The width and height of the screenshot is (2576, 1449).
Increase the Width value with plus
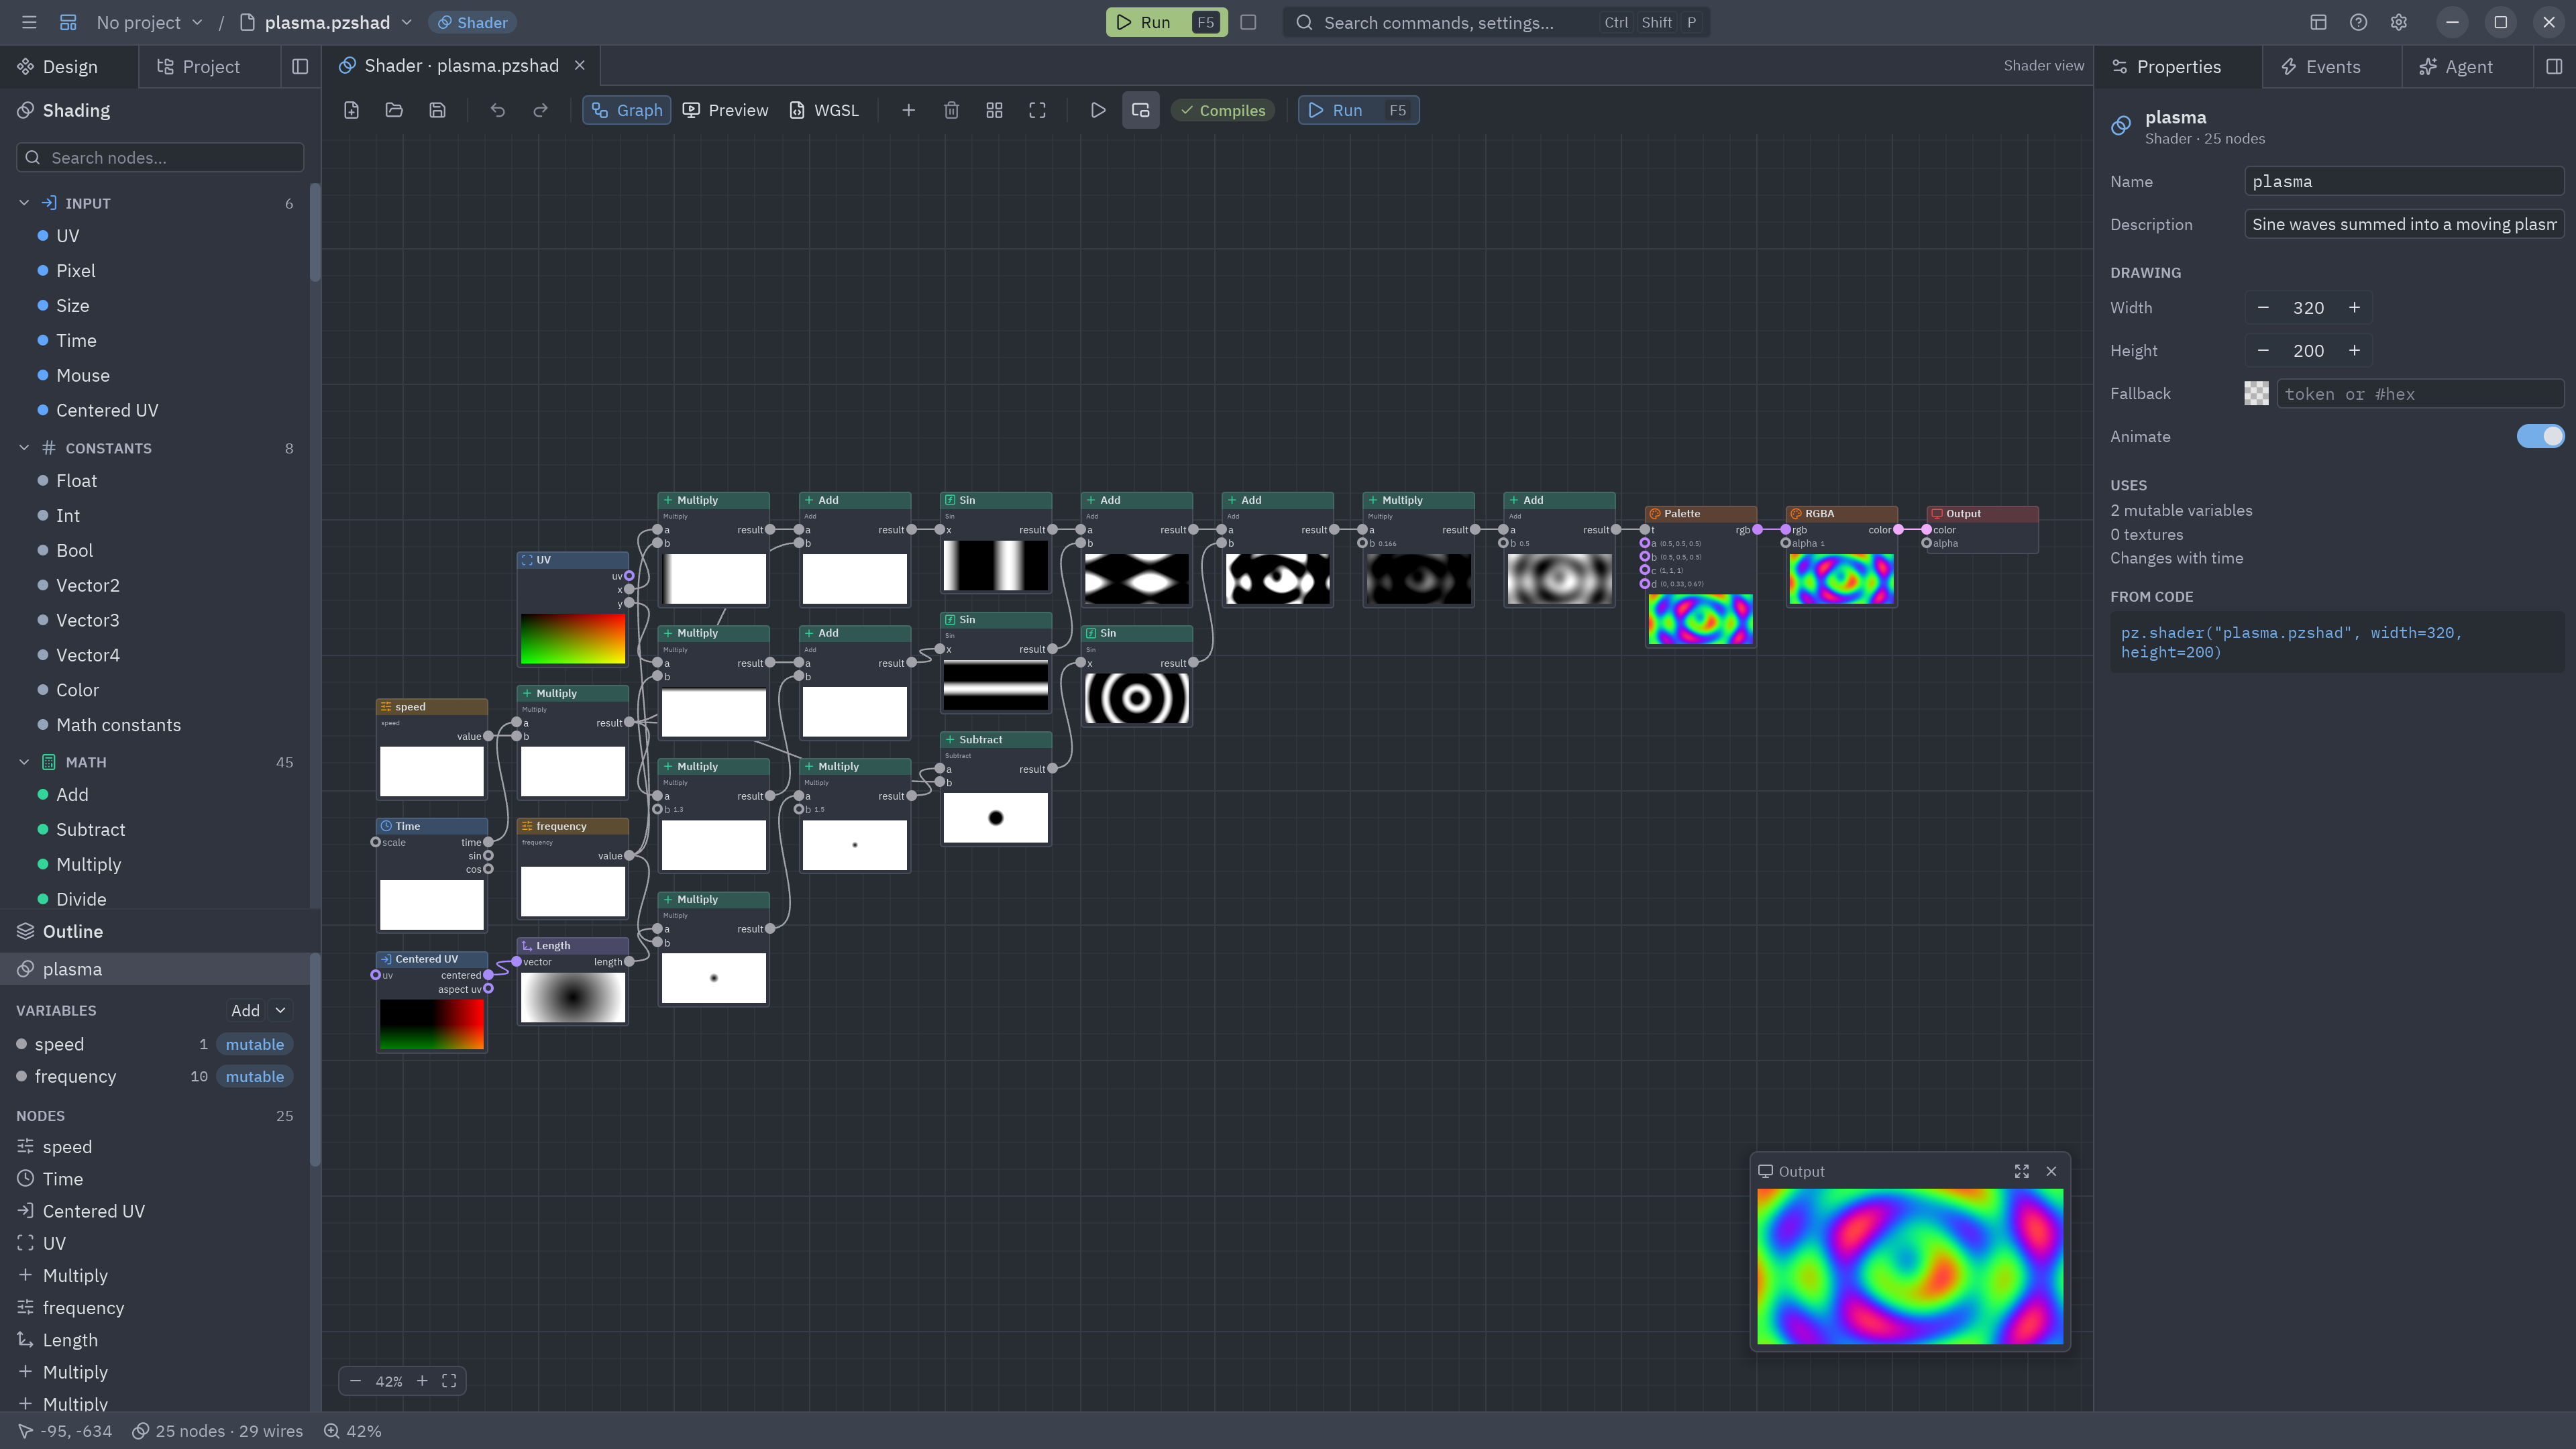(2354, 308)
